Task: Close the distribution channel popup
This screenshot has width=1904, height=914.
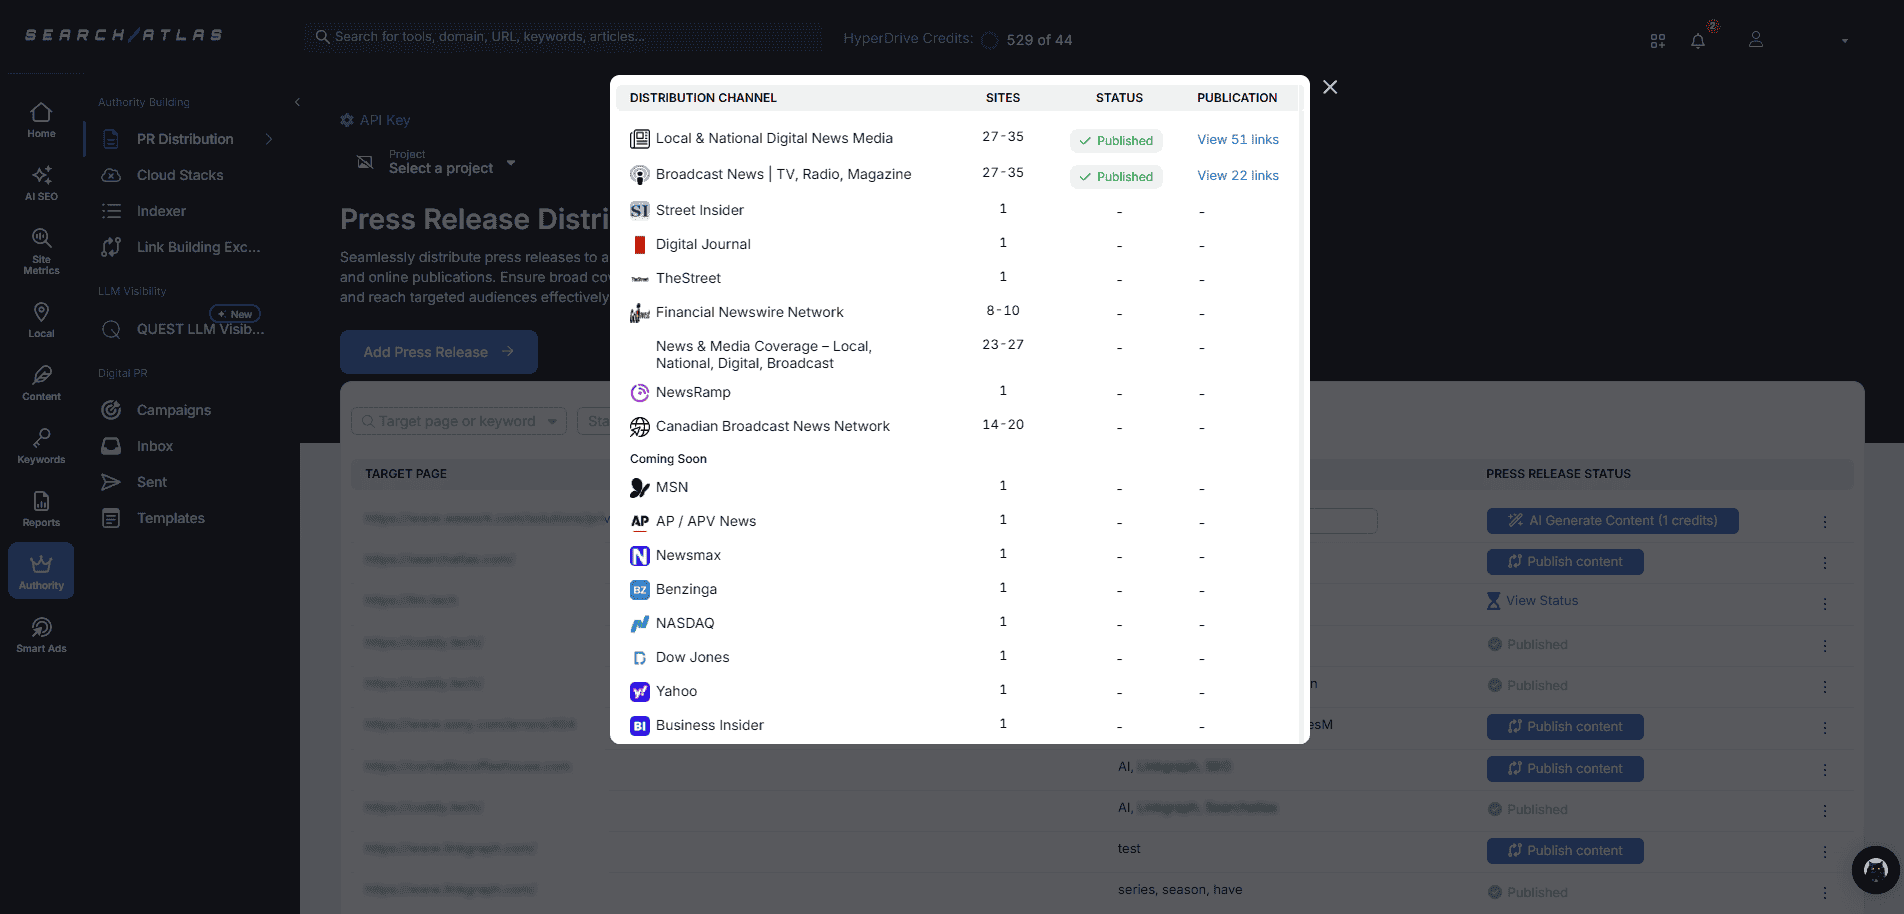Action: tap(1329, 88)
